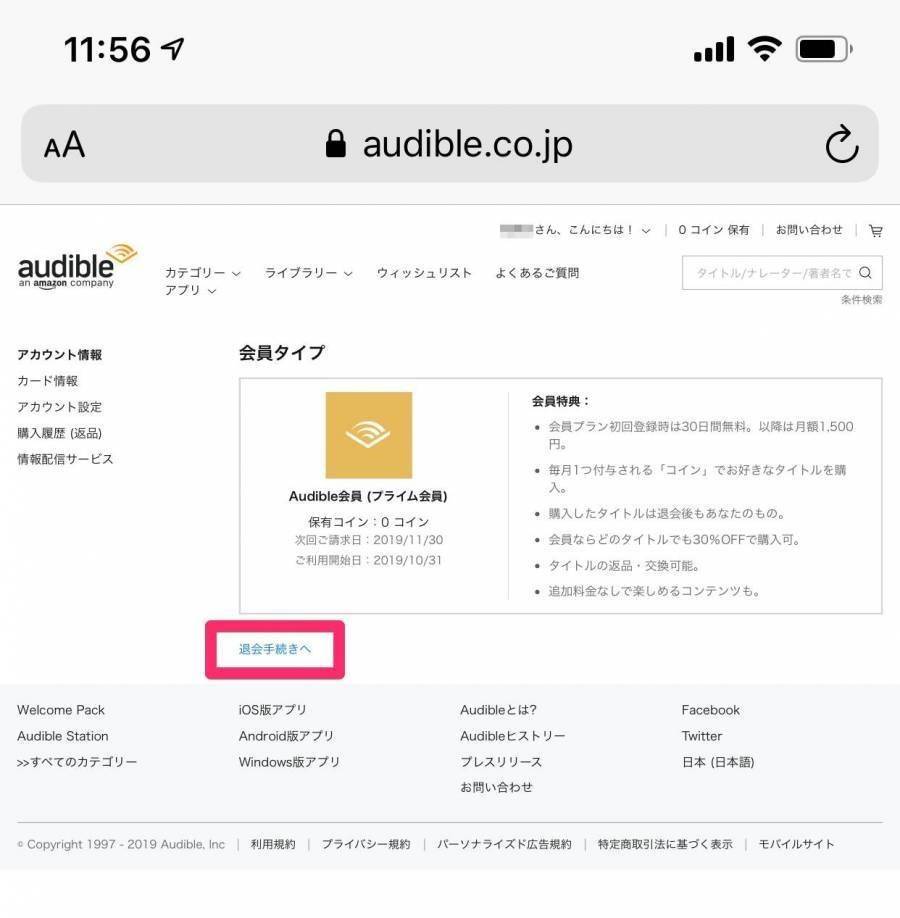Open the iOS版アプリ footer link

click(x=272, y=710)
